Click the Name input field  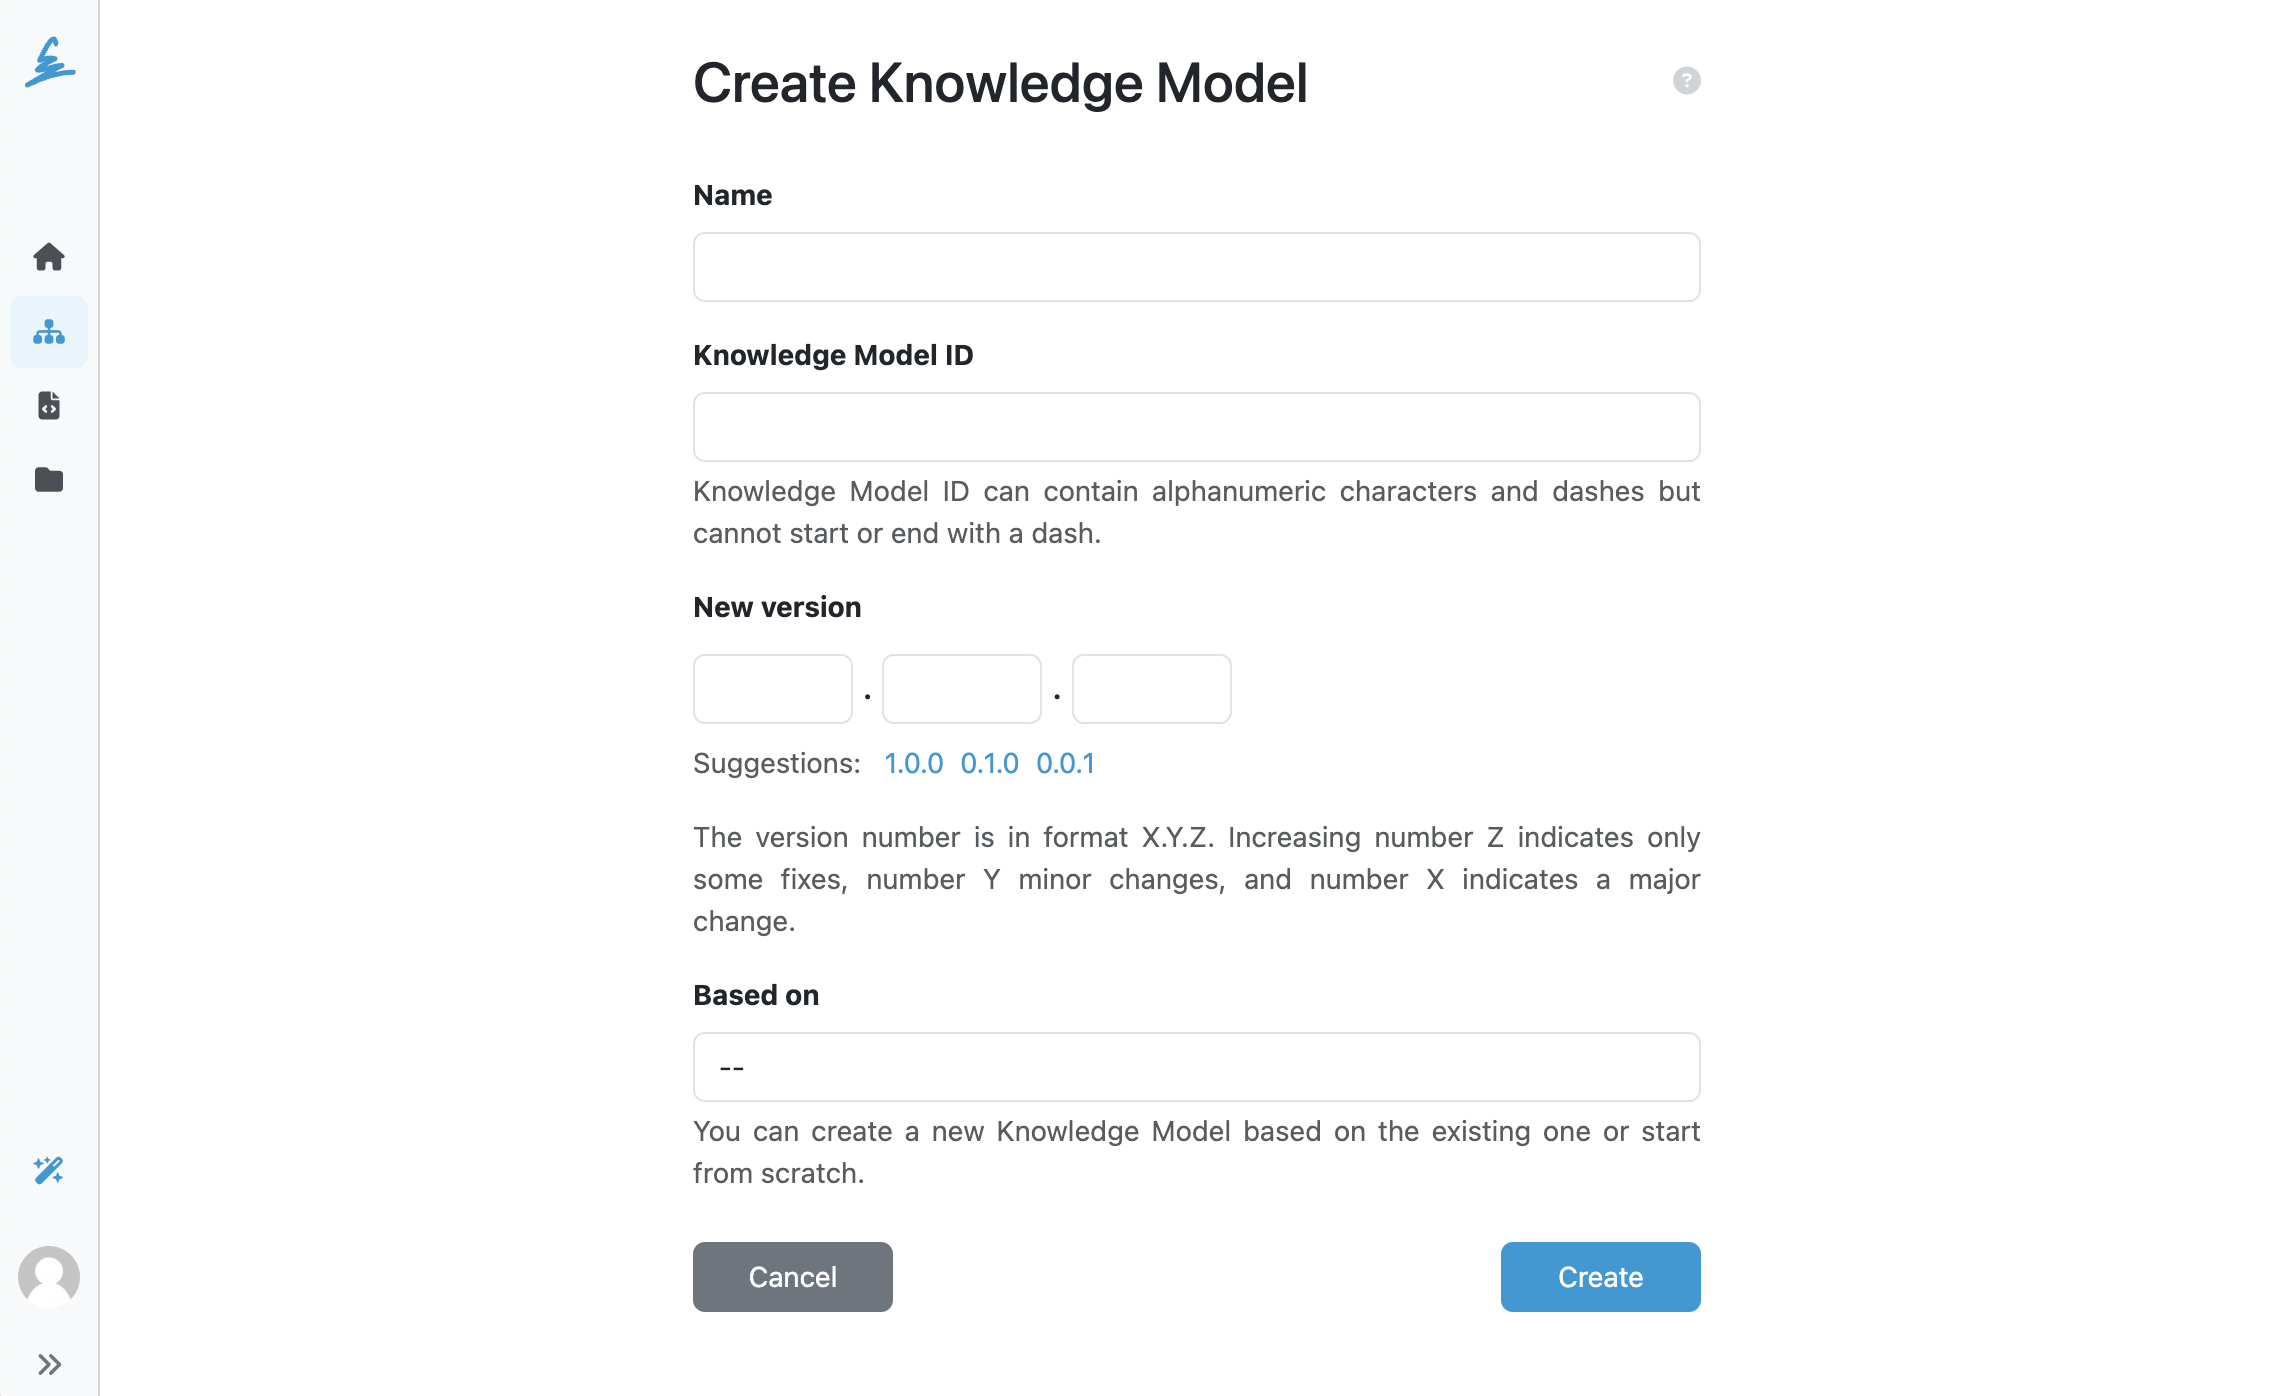[x=1195, y=266]
